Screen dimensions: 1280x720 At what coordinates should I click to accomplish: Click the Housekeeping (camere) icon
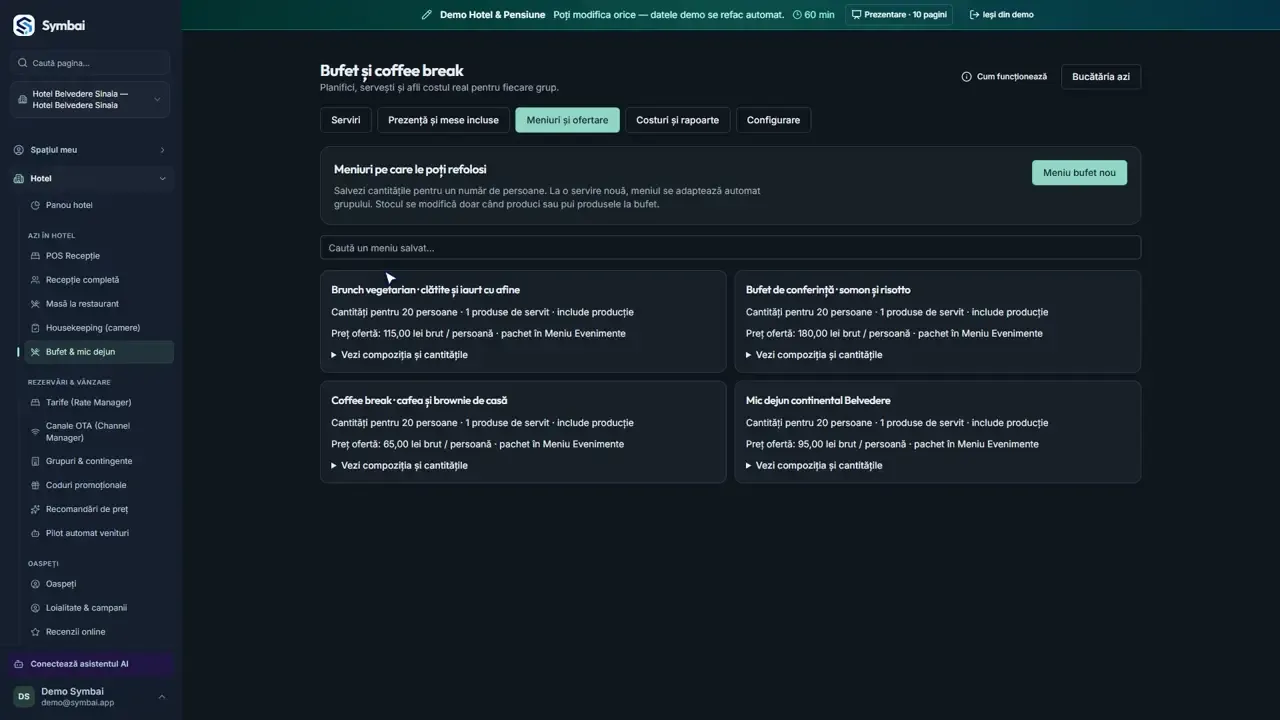[x=36, y=328]
